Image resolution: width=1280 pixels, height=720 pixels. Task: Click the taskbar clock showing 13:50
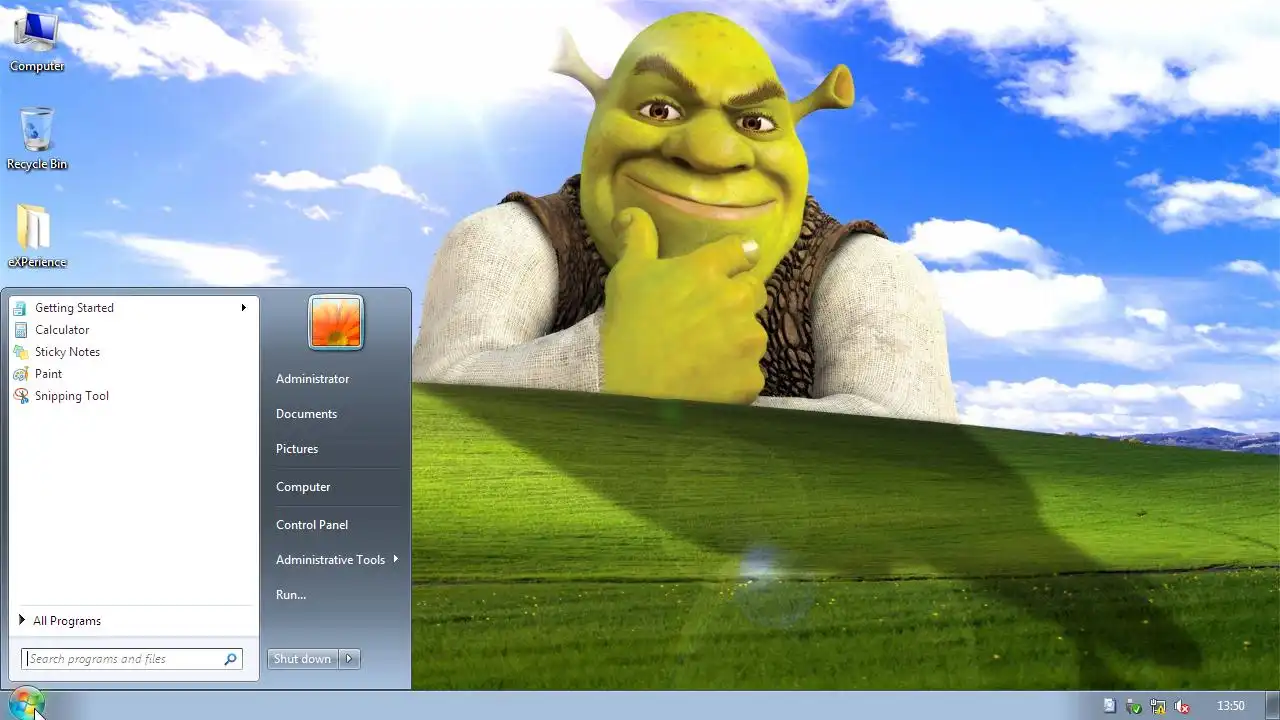[x=1230, y=706]
